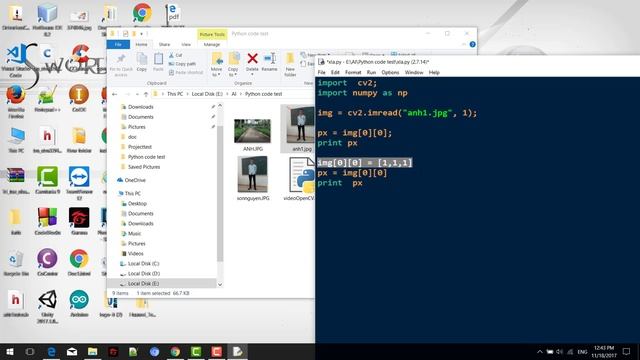The image size is (640, 360).
Task: Click the Pin to Quick access icon
Action: 121,60
